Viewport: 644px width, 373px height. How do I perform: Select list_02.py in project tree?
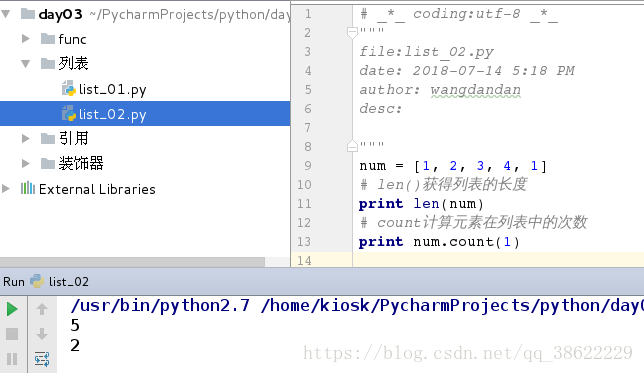point(113,114)
